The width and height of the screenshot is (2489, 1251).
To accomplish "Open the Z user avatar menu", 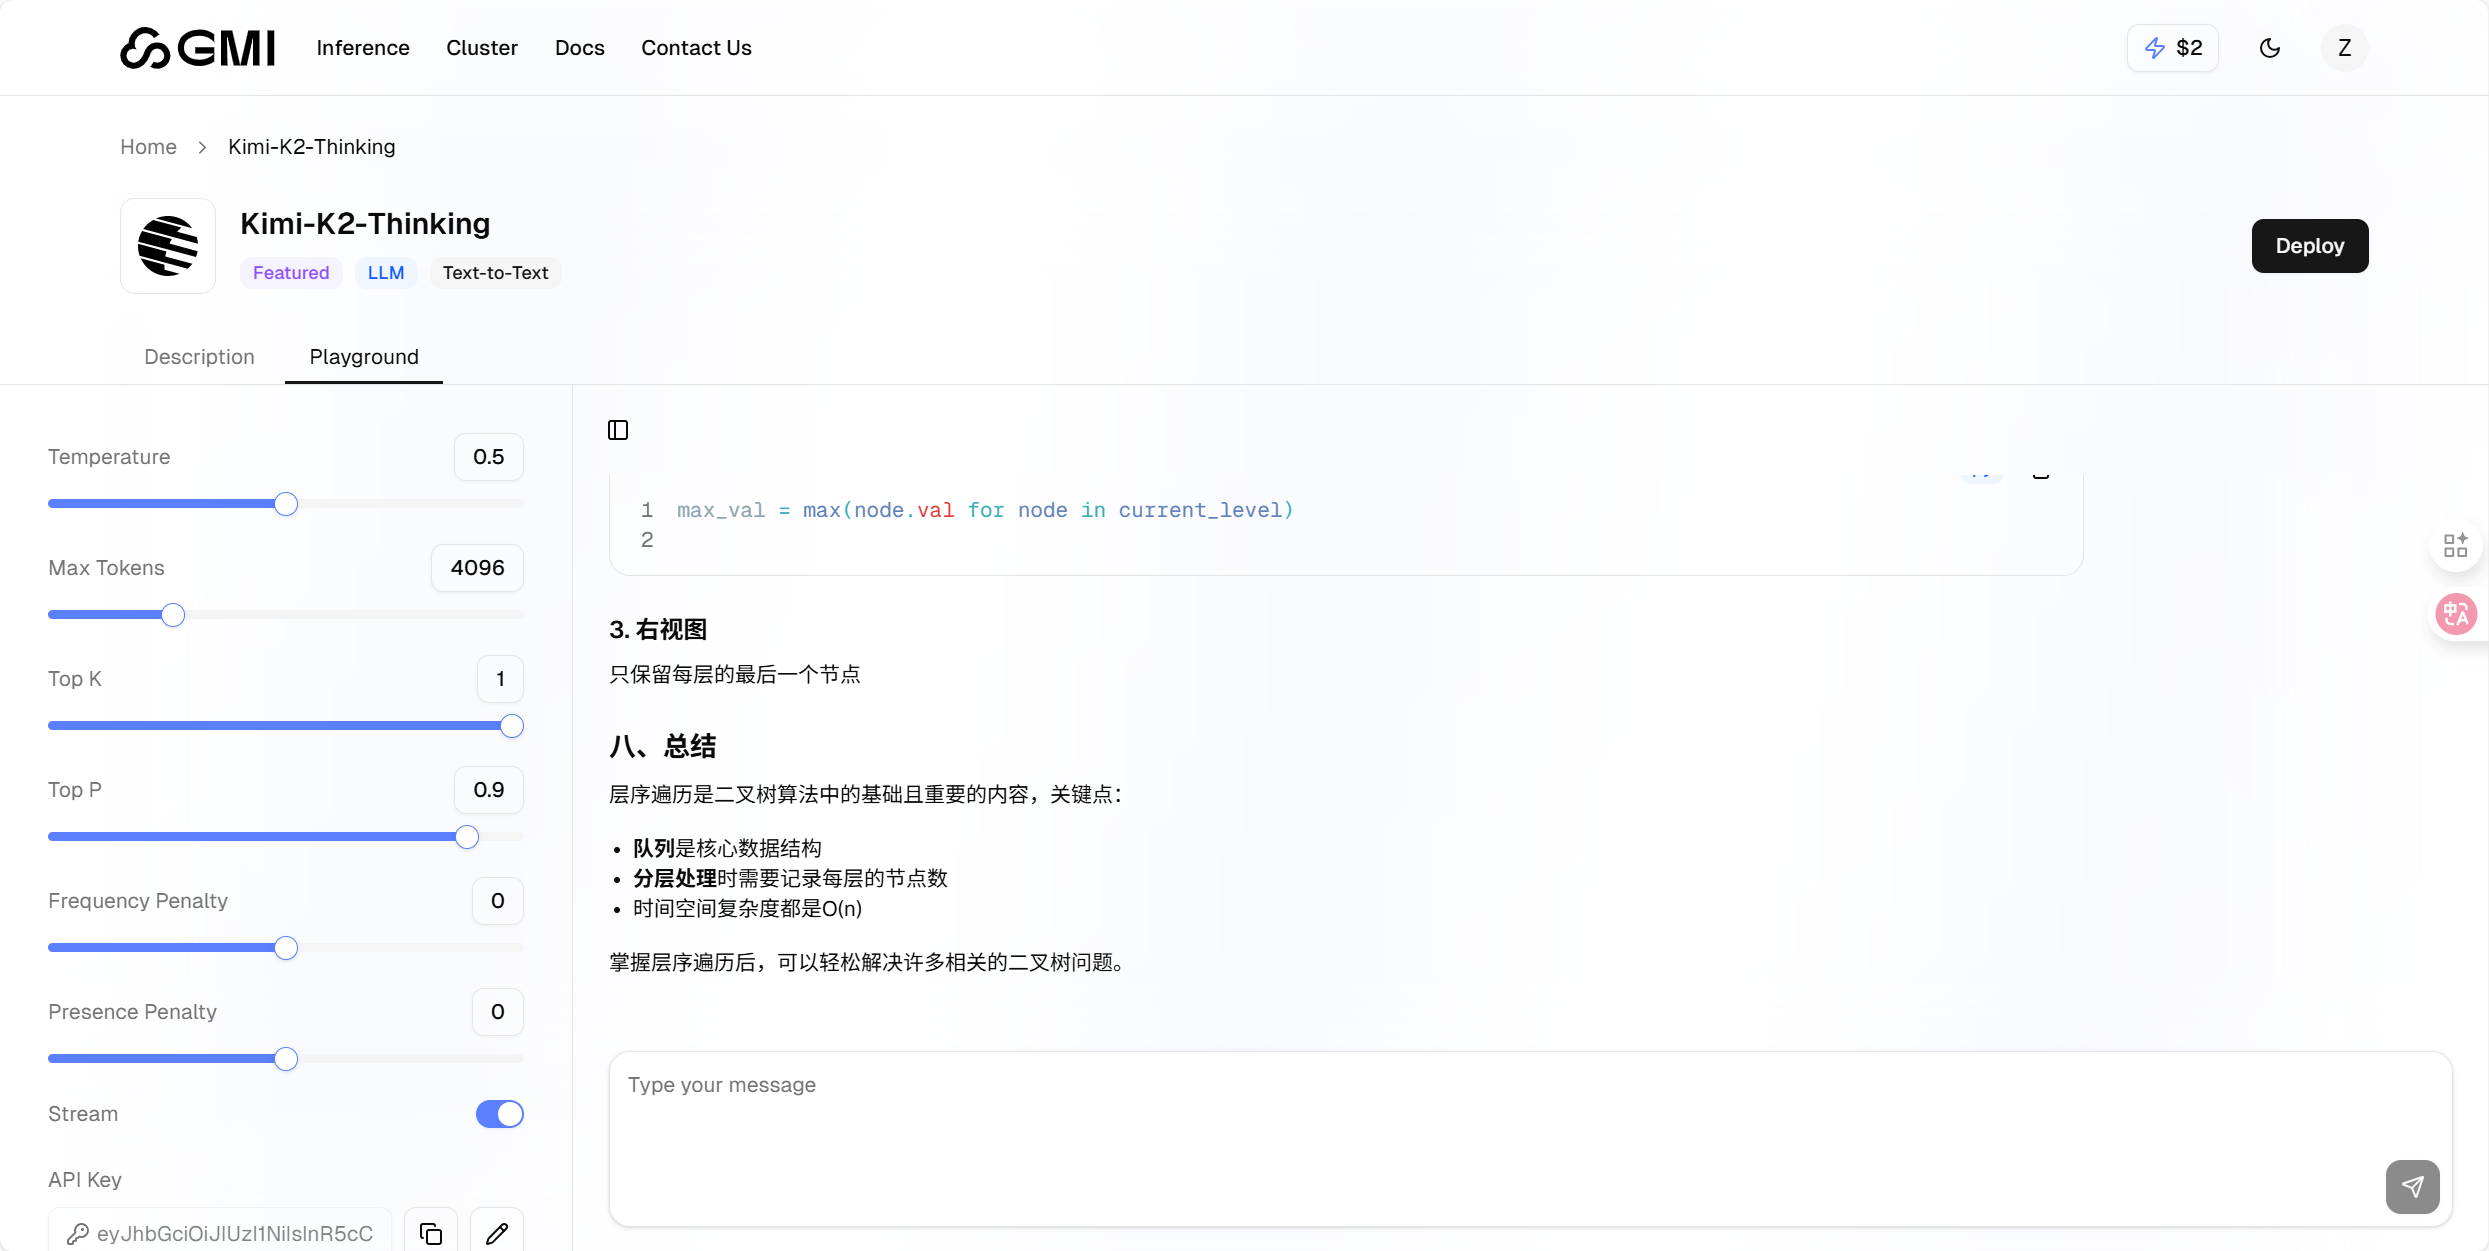I will pyautogui.click(x=2344, y=48).
